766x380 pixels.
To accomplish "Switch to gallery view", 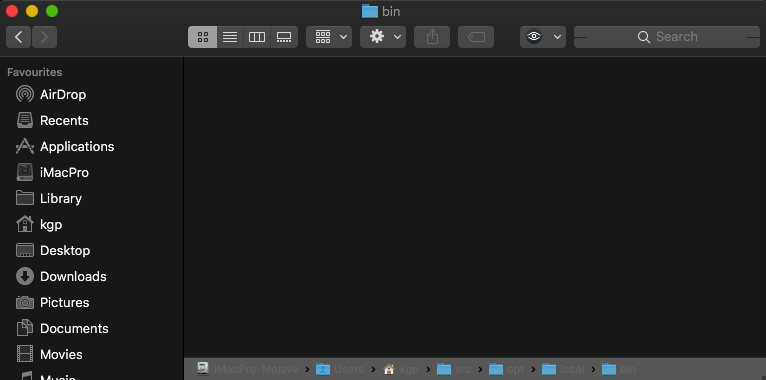I will [x=284, y=37].
